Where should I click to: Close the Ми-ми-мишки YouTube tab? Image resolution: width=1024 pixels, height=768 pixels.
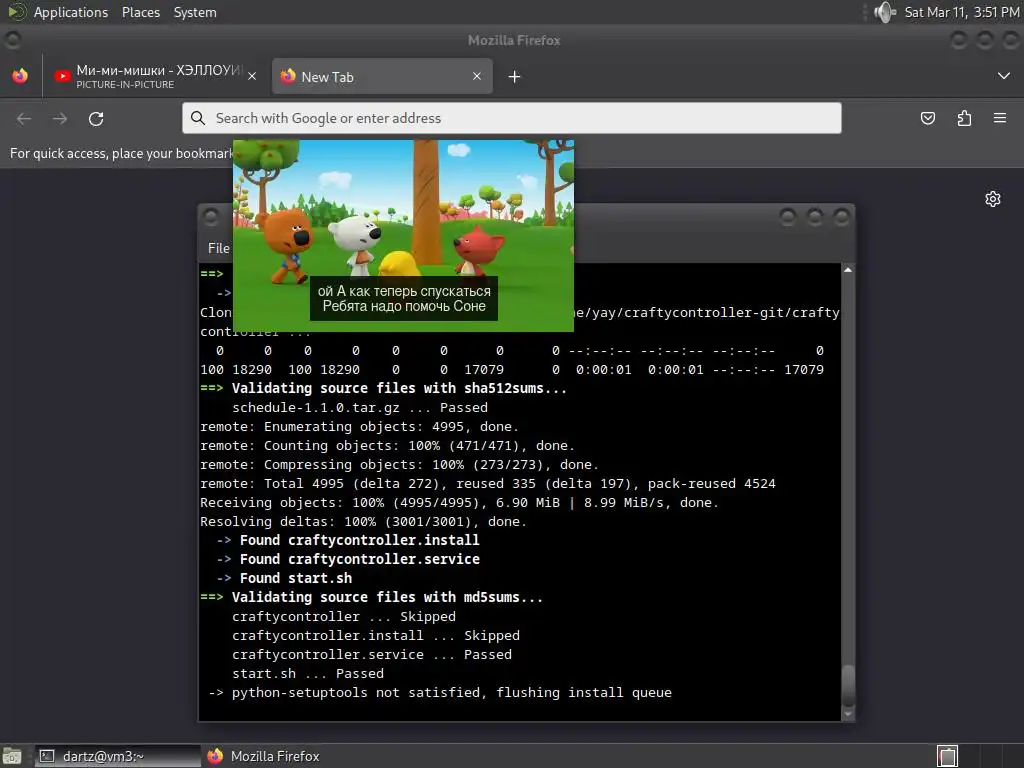(252, 76)
